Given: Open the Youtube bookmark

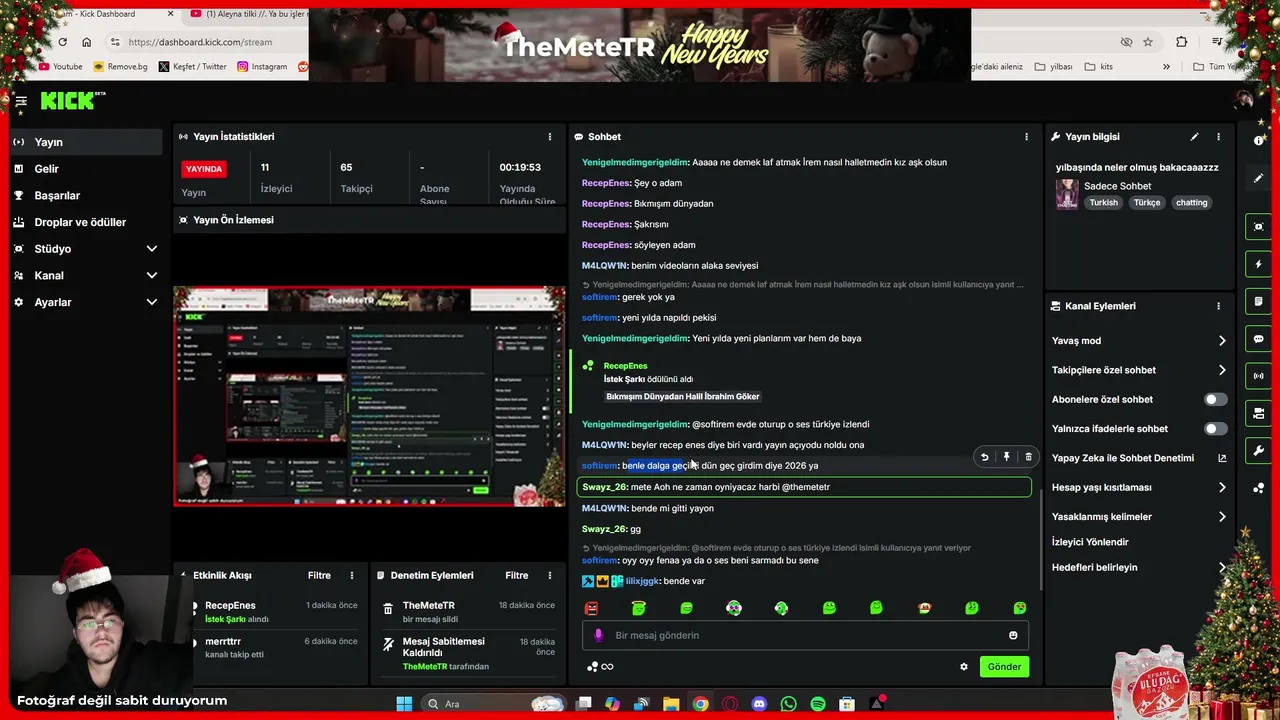Looking at the screenshot, I should tap(61, 67).
